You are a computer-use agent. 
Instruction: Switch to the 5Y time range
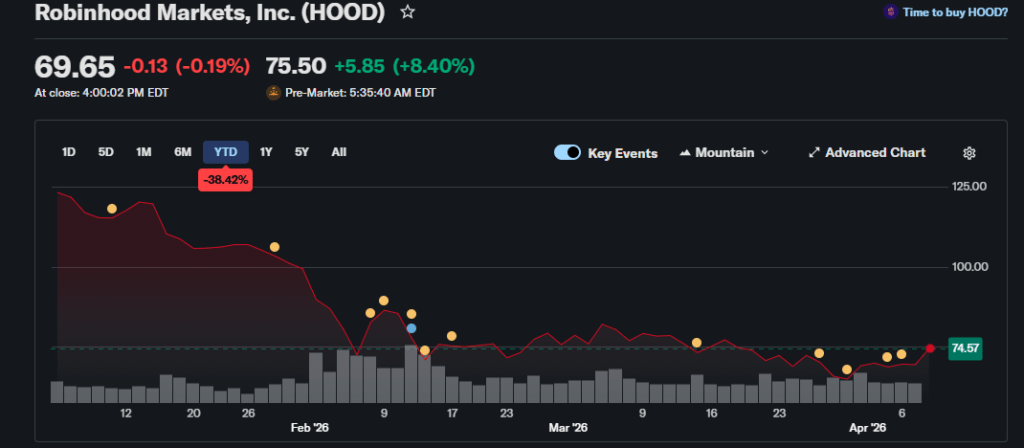pos(301,152)
